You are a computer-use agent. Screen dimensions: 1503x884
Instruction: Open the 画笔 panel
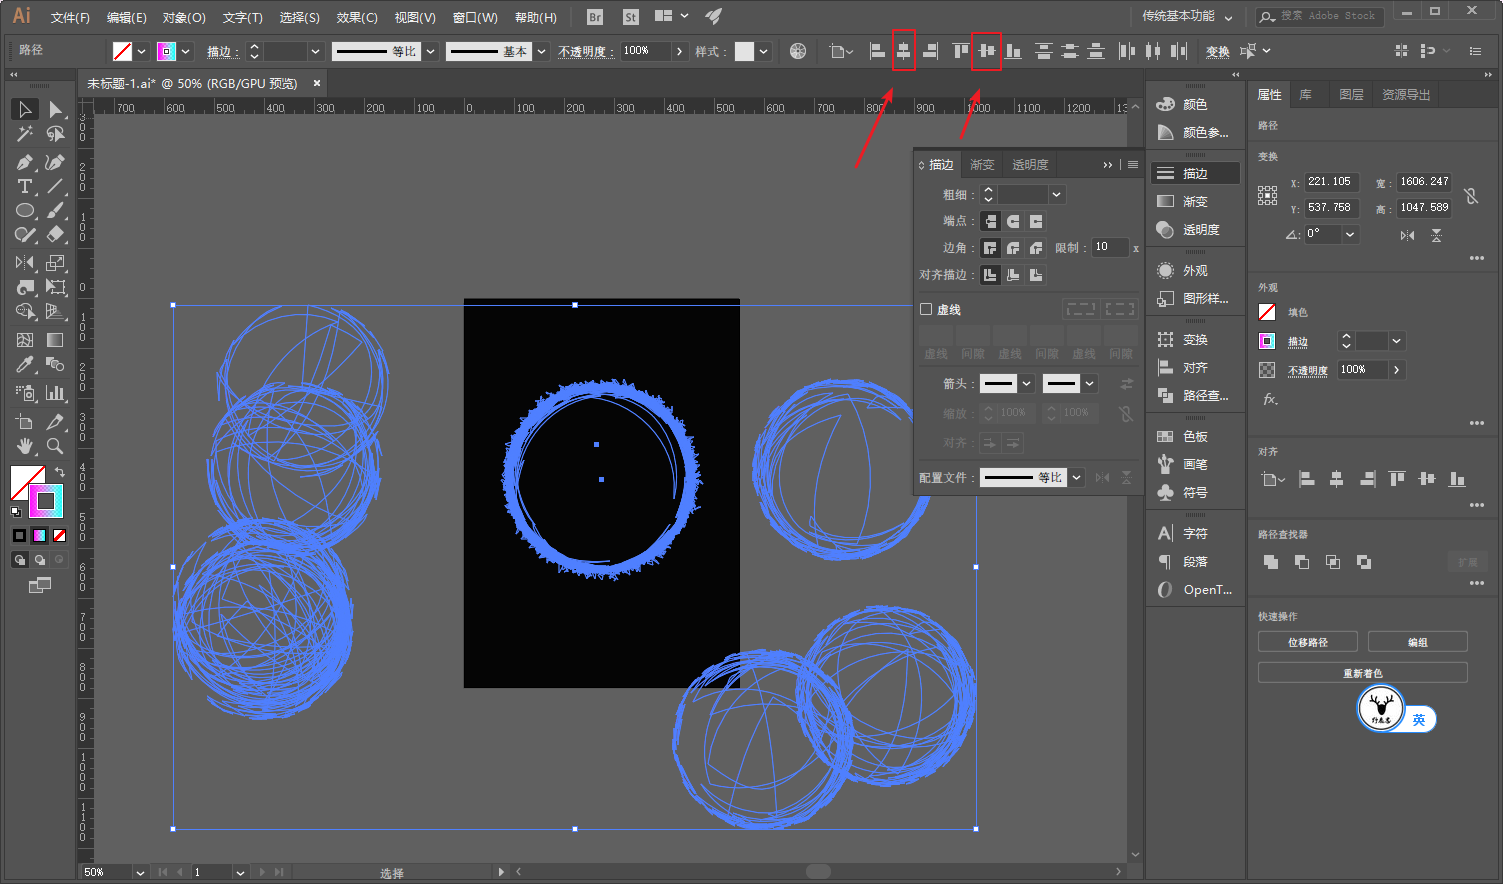[x=1196, y=464]
